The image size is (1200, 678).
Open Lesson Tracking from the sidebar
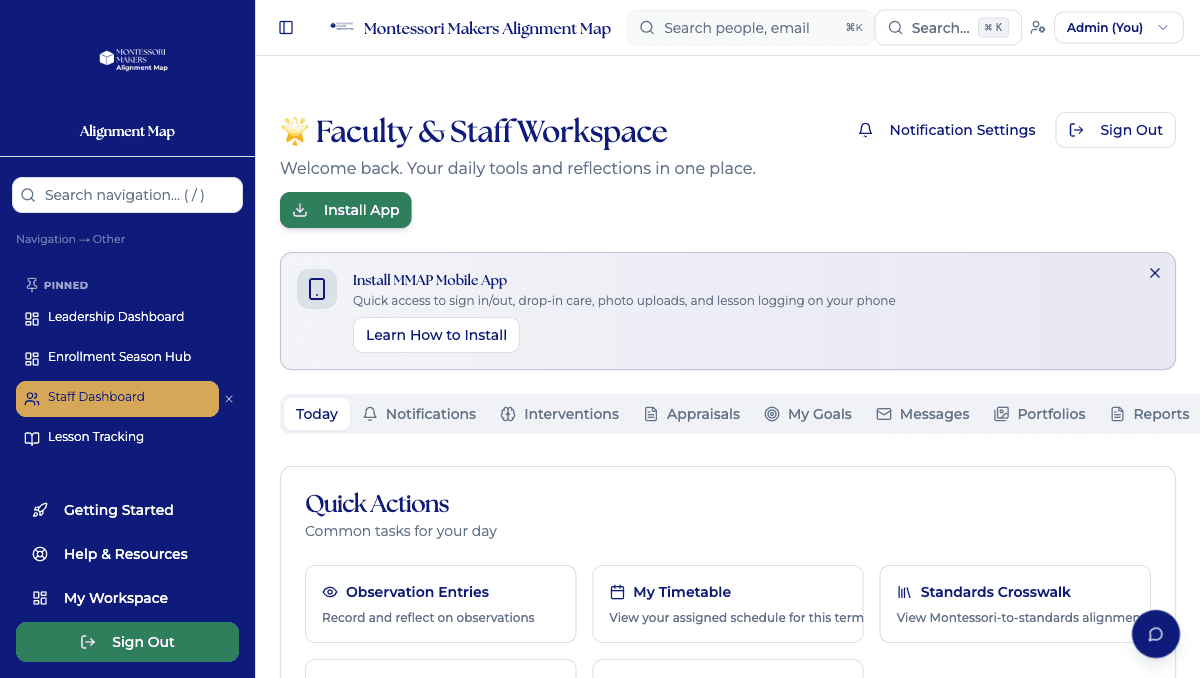(x=95, y=436)
